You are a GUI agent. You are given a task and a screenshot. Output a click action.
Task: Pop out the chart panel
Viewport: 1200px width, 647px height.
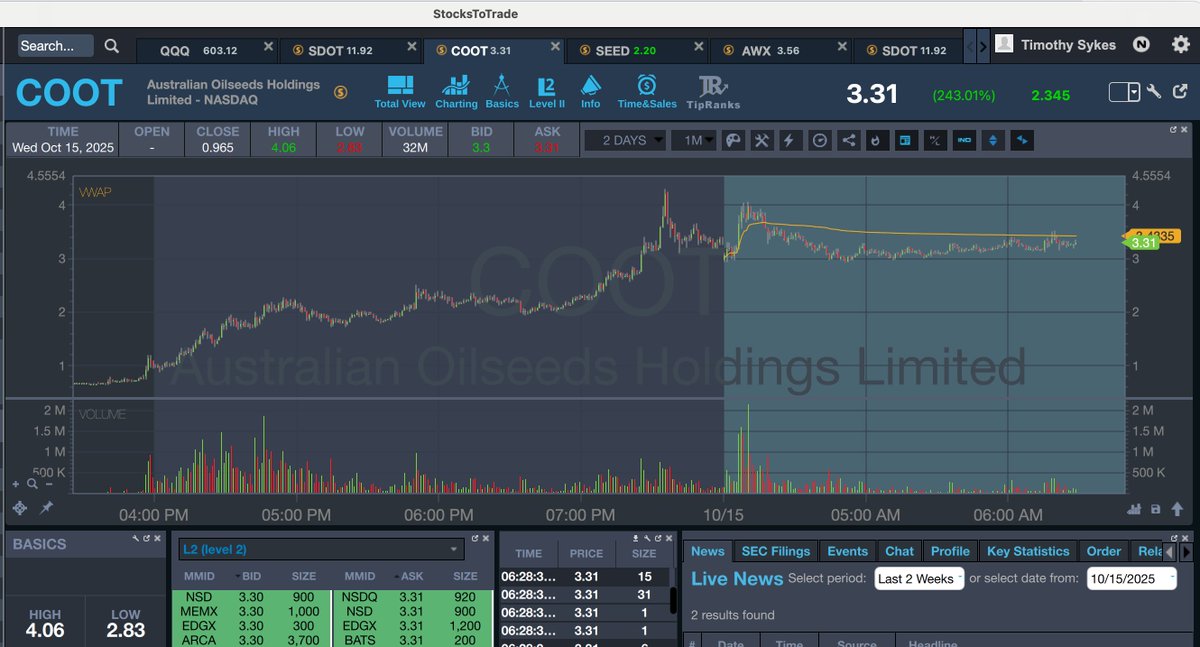tap(1173, 130)
